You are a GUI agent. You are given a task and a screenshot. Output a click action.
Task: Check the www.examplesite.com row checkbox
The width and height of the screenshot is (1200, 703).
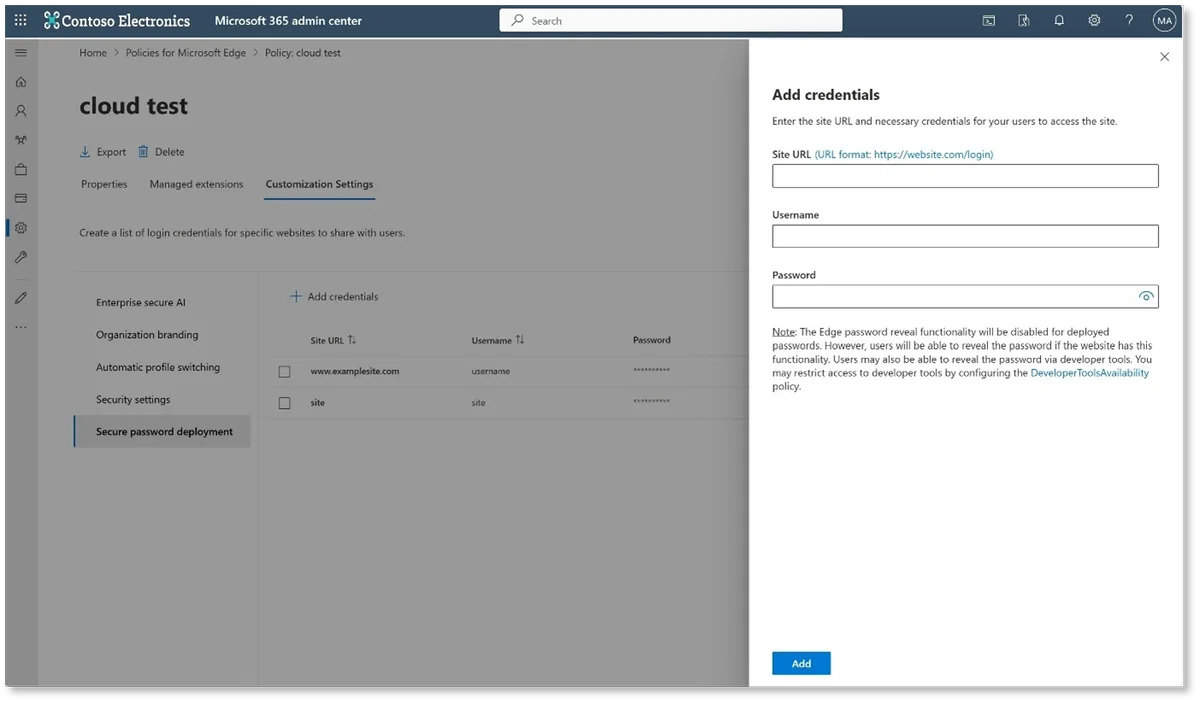point(284,371)
